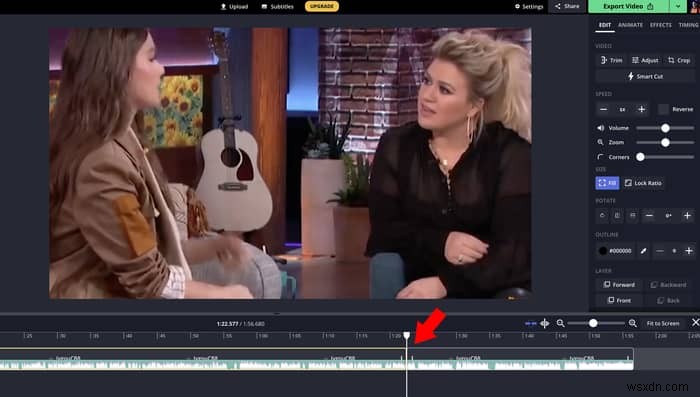The width and height of the screenshot is (700, 397).
Task: Increase playback speed with plus button
Action: 642,109
